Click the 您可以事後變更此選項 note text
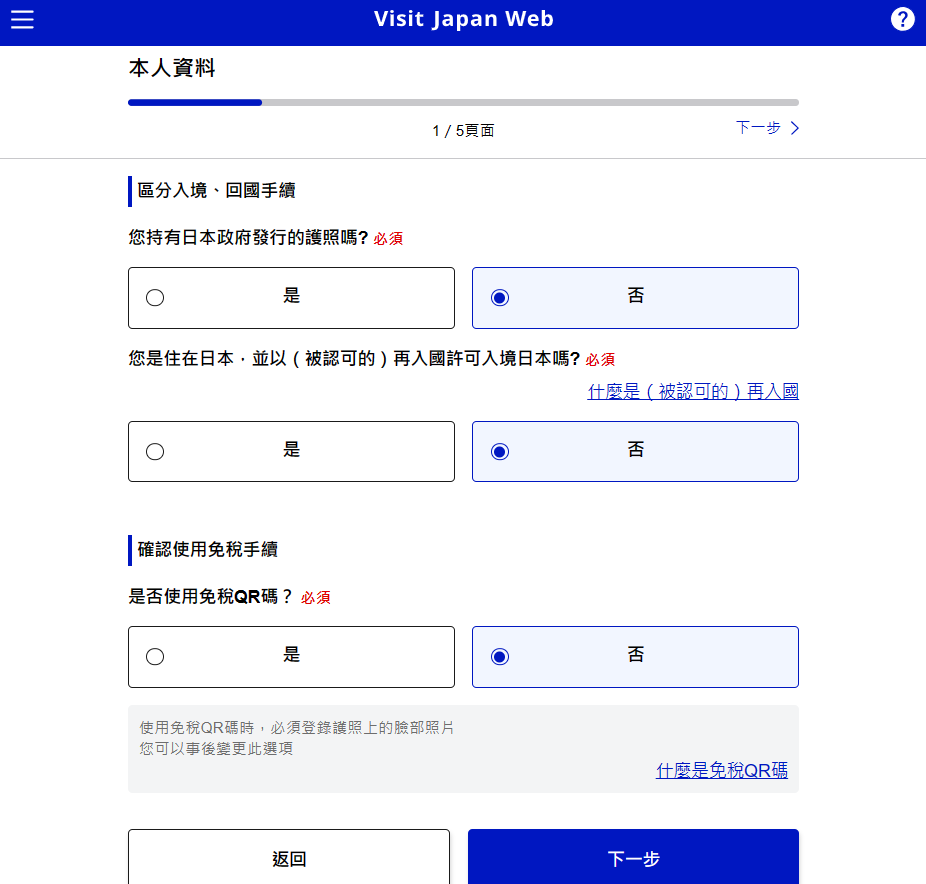 click(x=216, y=749)
